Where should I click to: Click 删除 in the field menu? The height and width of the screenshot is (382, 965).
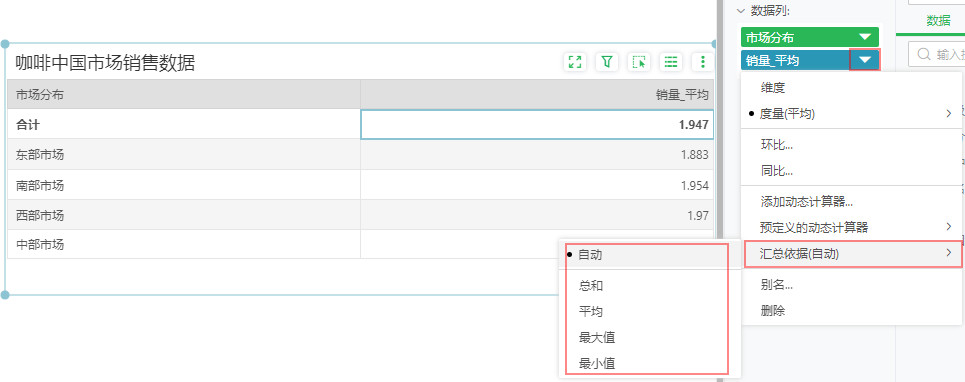pyautogui.click(x=852, y=311)
